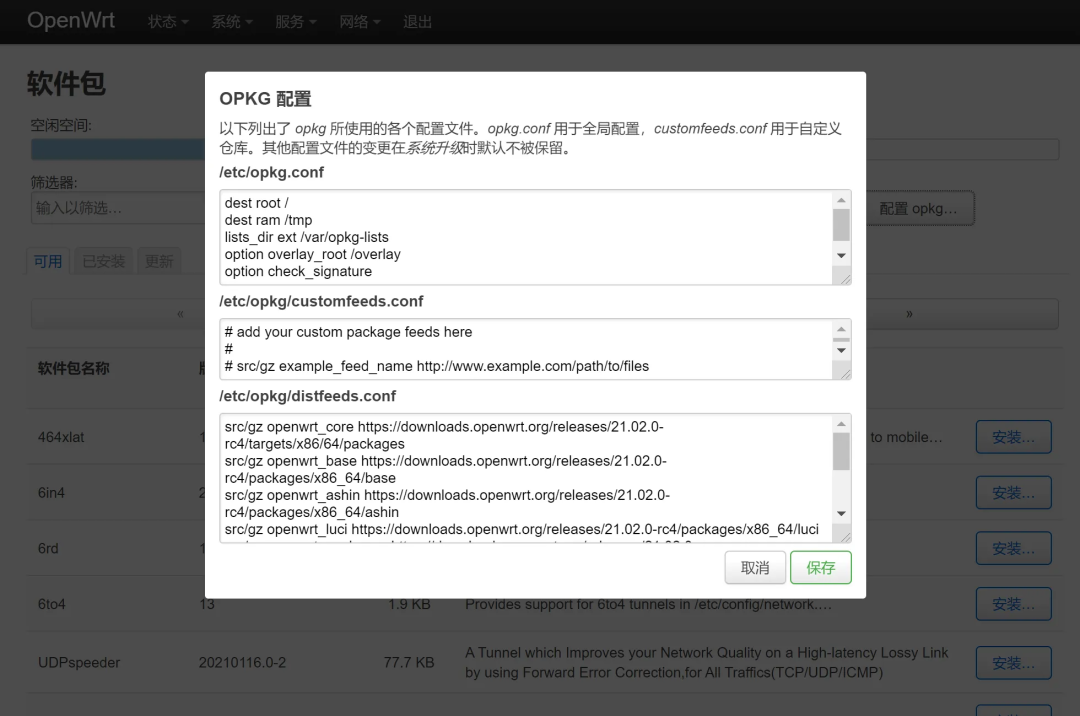The image size is (1080, 716).
Task: Click the distfeeds.conf scrollbar thumb
Action: (841, 452)
